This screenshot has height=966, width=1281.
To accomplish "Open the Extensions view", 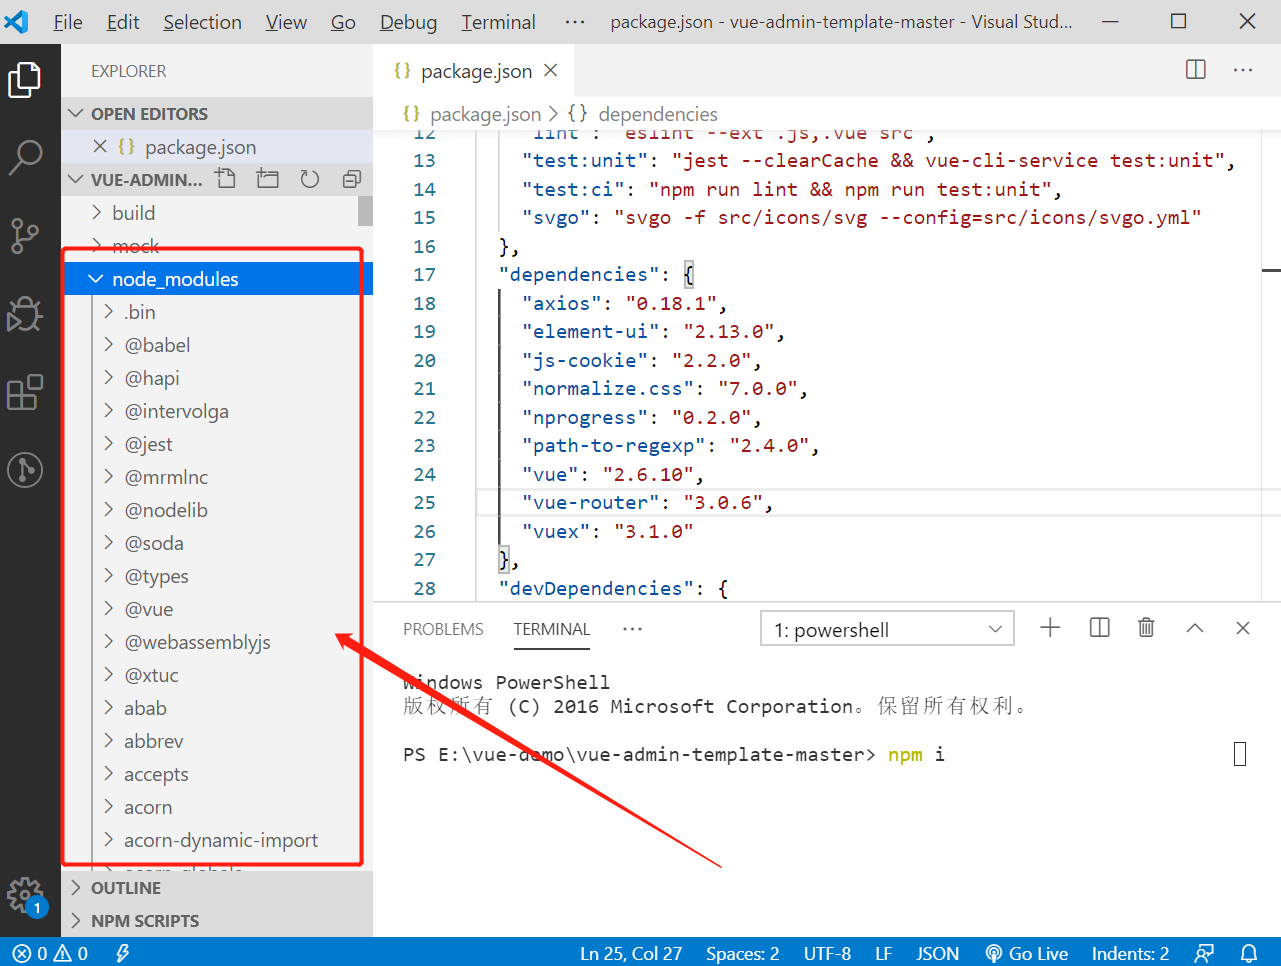I will tap(25, 392).
